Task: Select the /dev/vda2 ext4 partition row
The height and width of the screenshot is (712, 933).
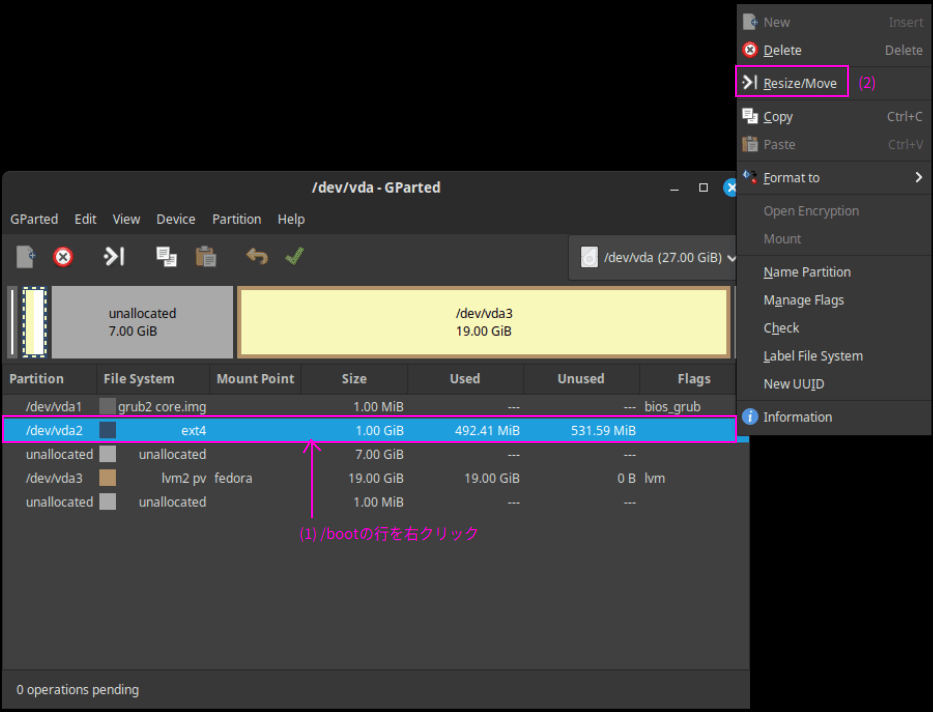Action: (x=369, y=430)
